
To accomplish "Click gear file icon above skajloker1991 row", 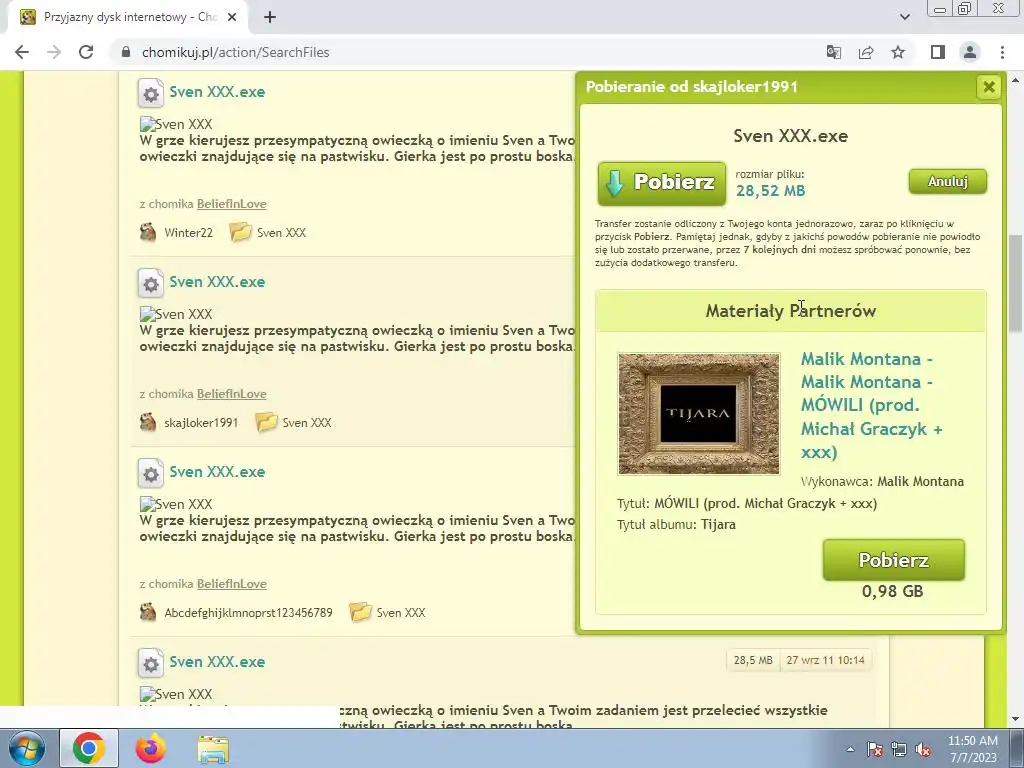I will click(x=150, y=283).
